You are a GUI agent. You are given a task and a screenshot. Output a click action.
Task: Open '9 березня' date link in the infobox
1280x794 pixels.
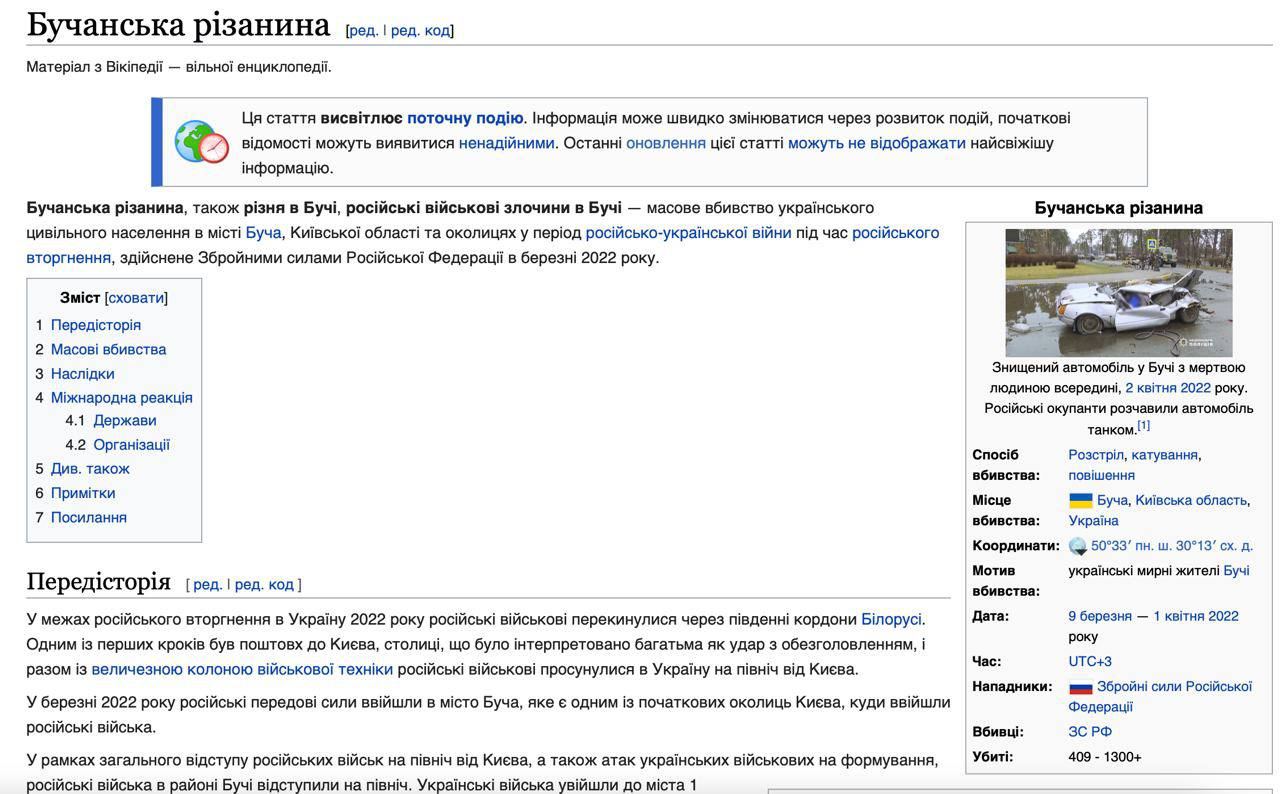point(1100,616)
